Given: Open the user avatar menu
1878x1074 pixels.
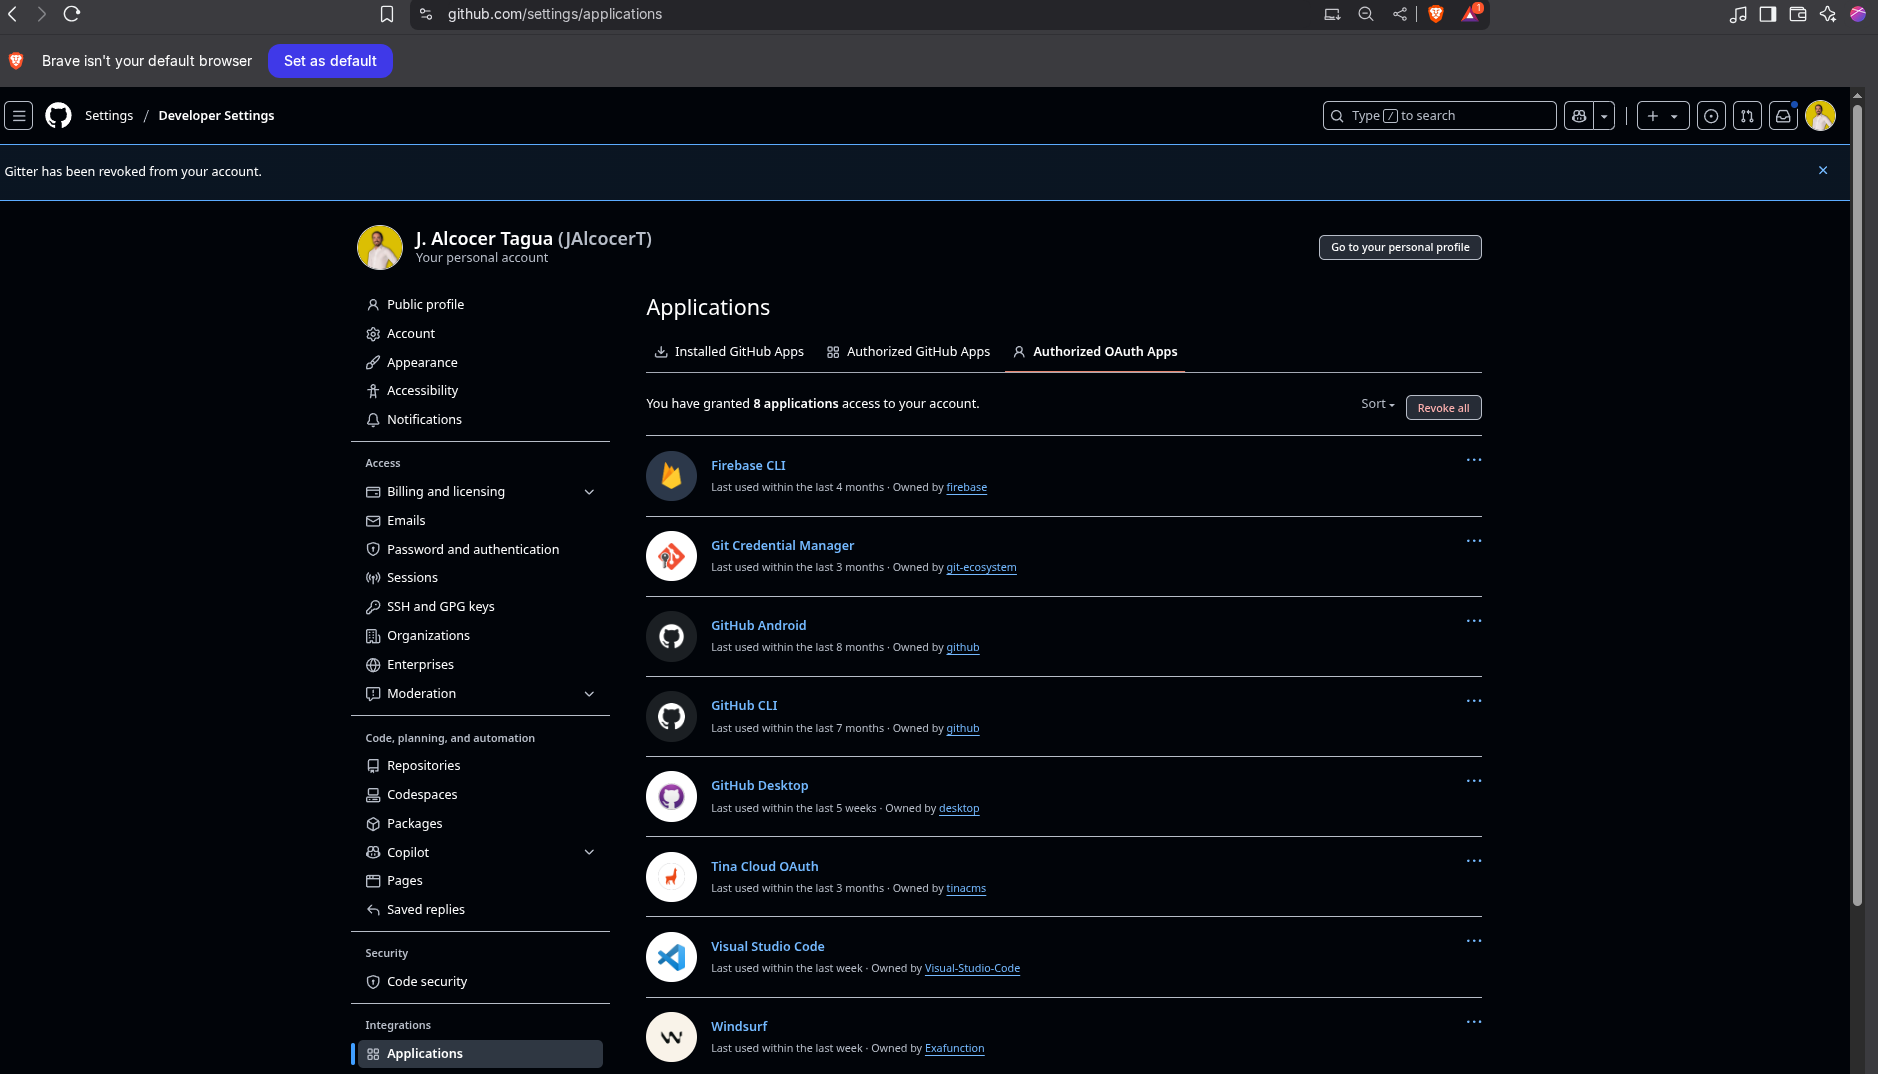Looking at the screenshot, I should pos(1820,116).
